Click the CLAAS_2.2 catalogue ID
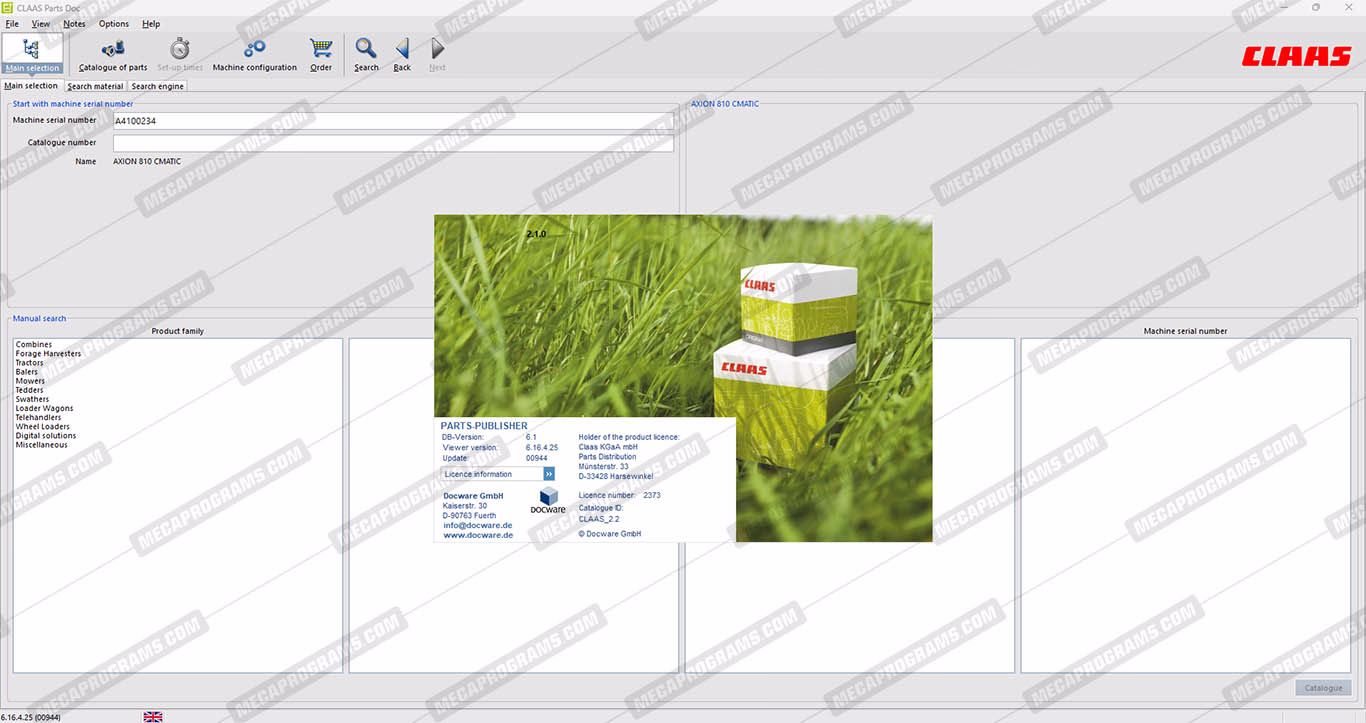Viewport: 1366px width, 723px height. point(599,519)
